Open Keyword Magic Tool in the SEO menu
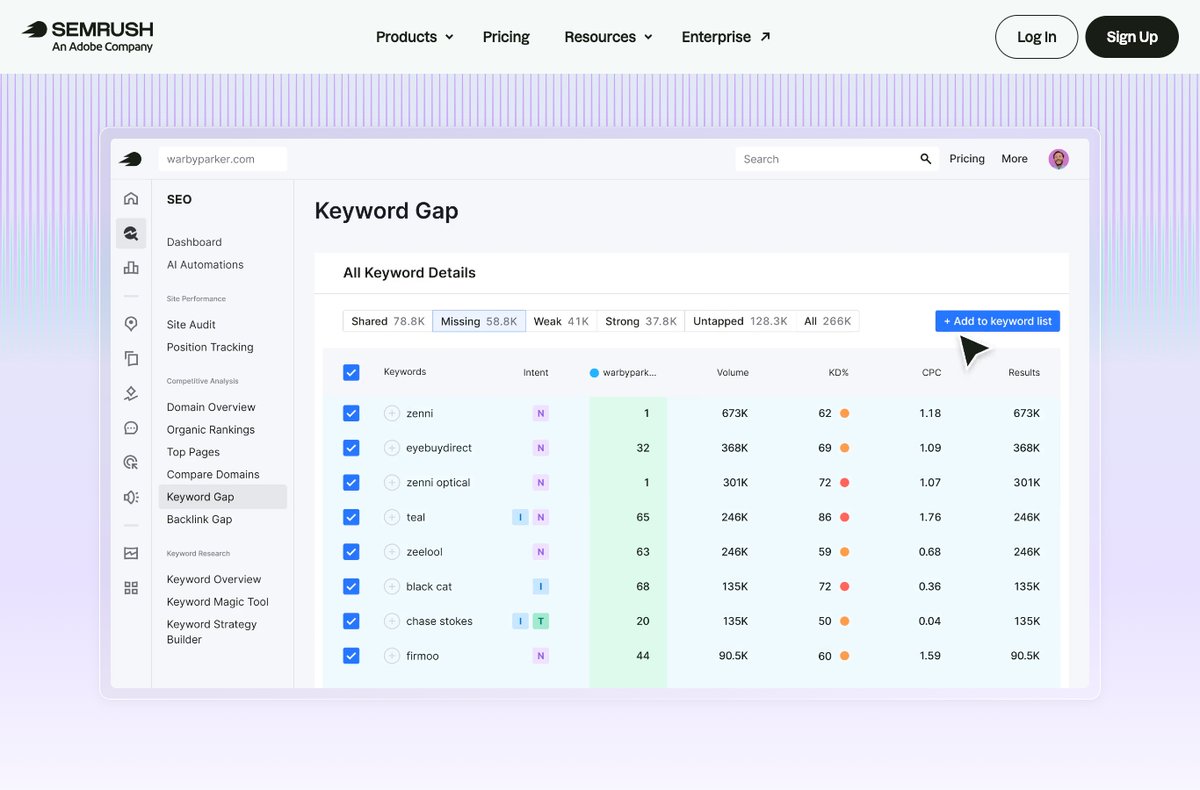 [218, 602]
